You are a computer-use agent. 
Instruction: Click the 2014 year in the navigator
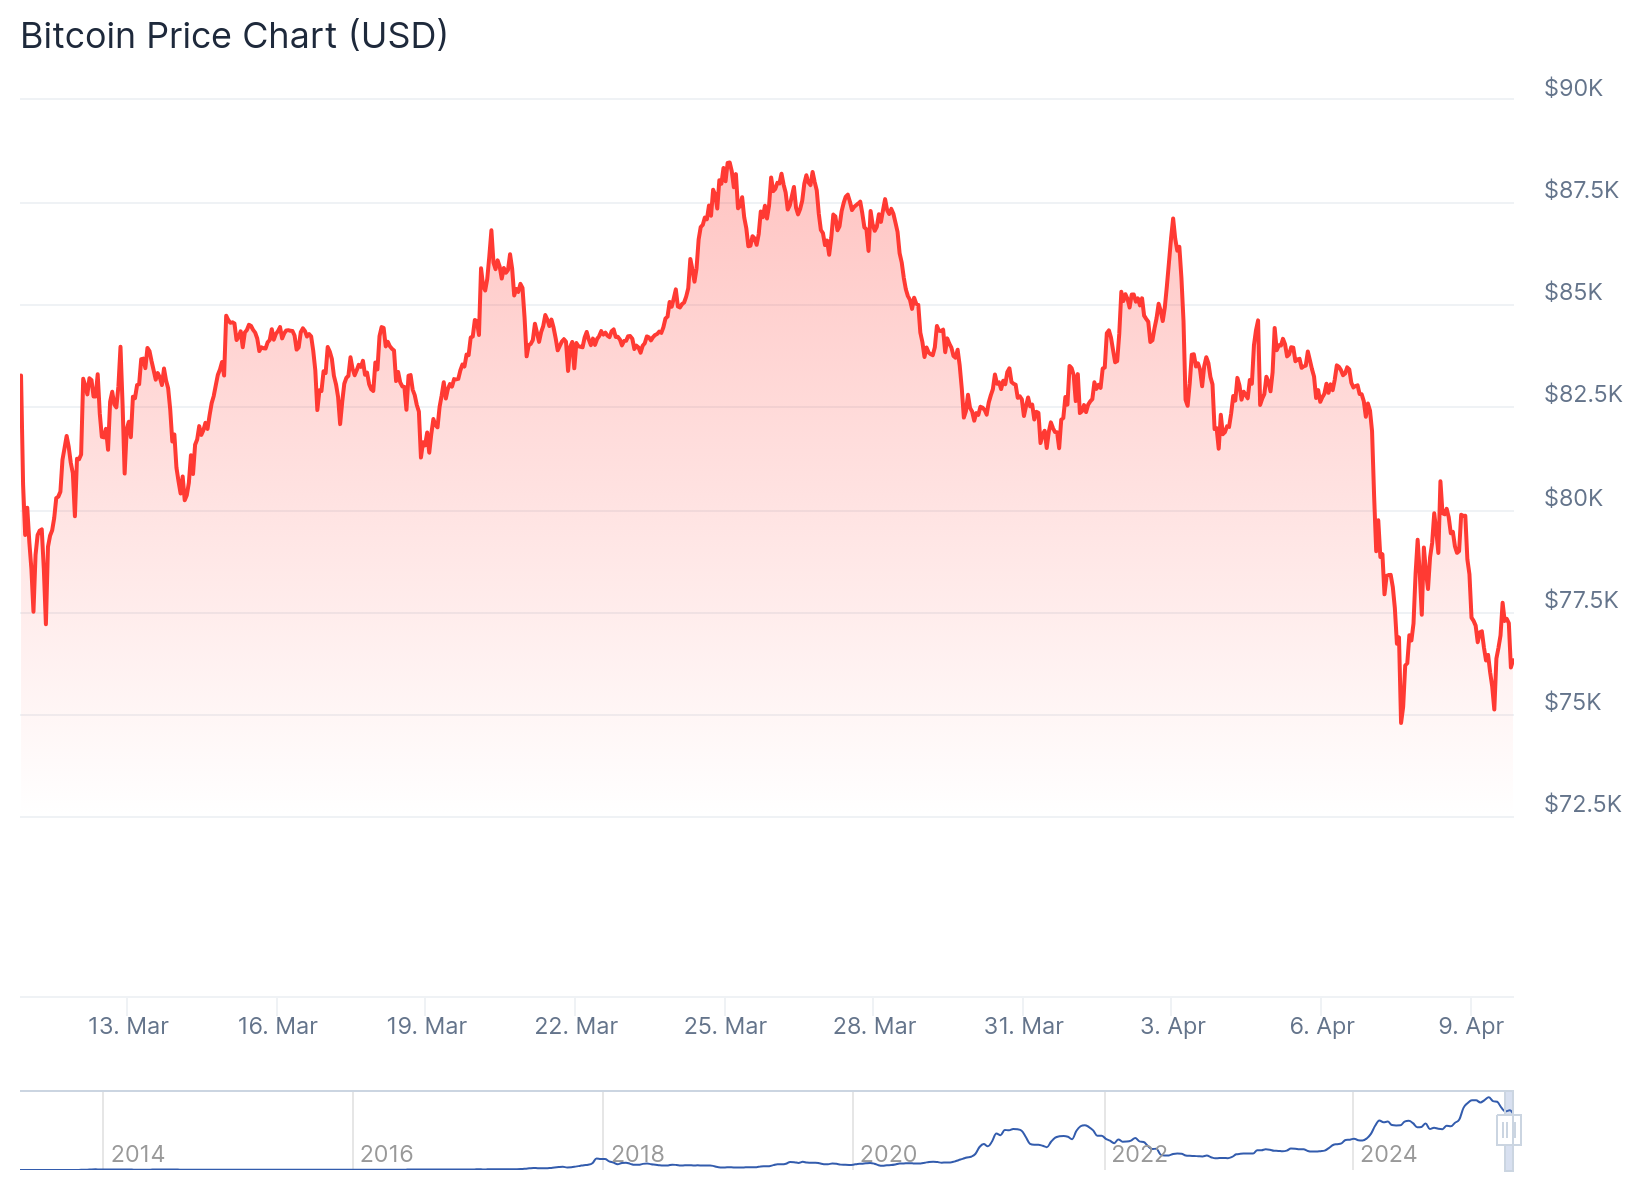point(138,1154)
